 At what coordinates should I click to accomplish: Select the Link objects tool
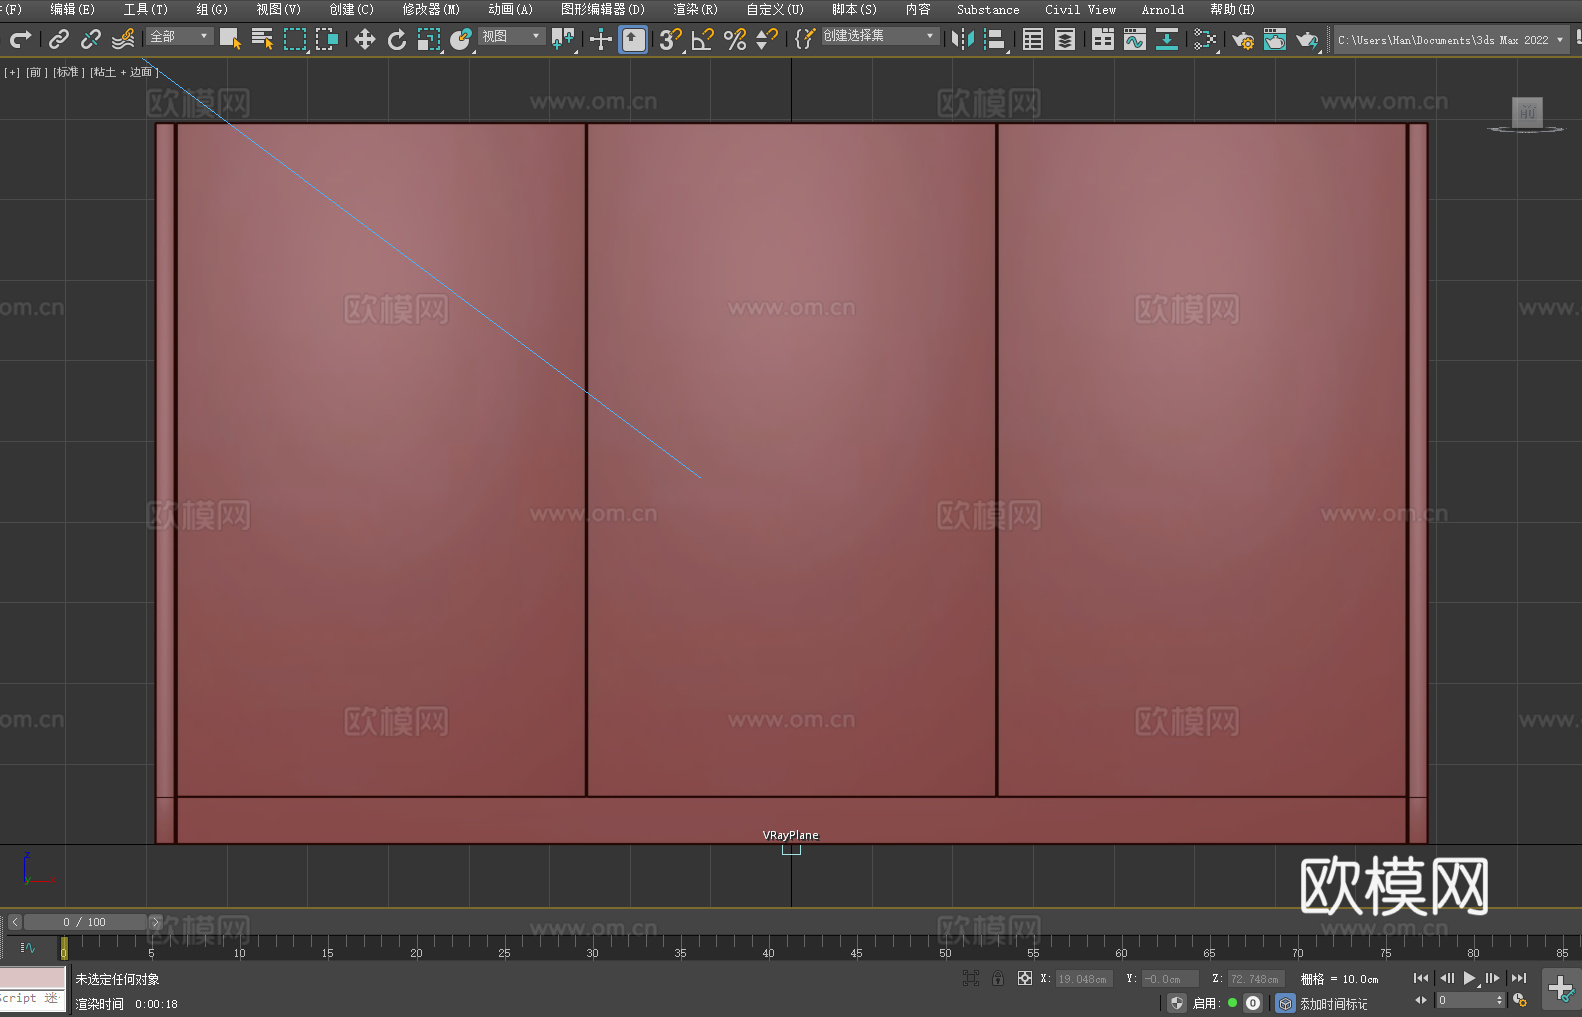(x=59, y=39)
